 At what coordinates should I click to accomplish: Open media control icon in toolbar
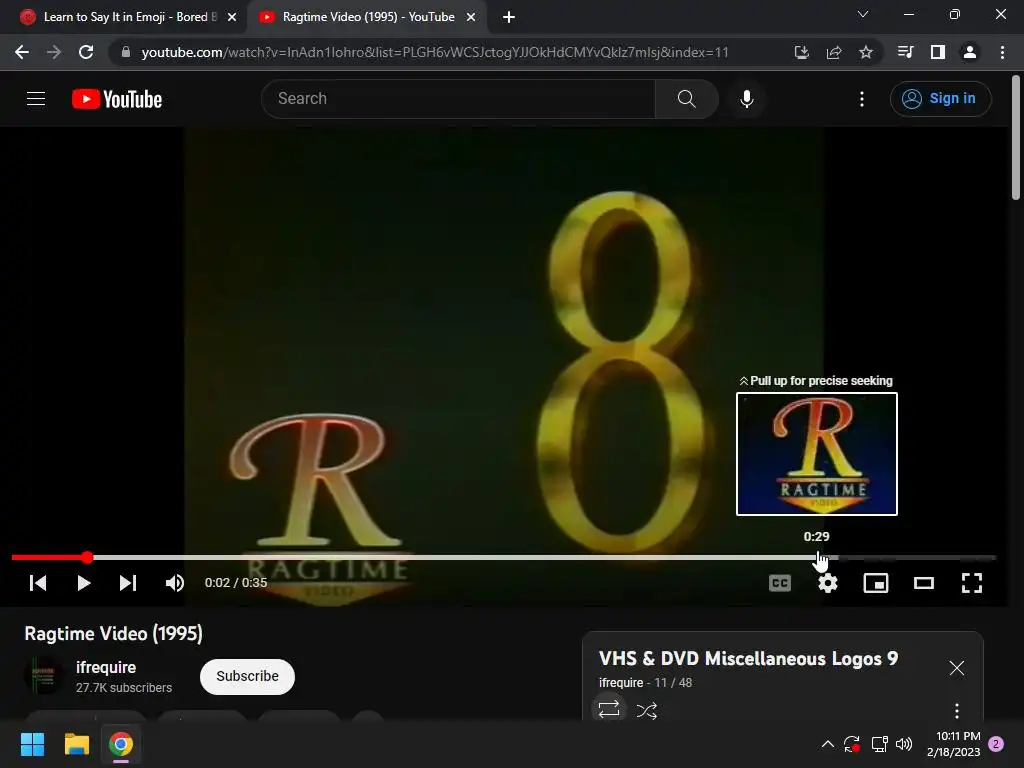click(x=905, y=52)
